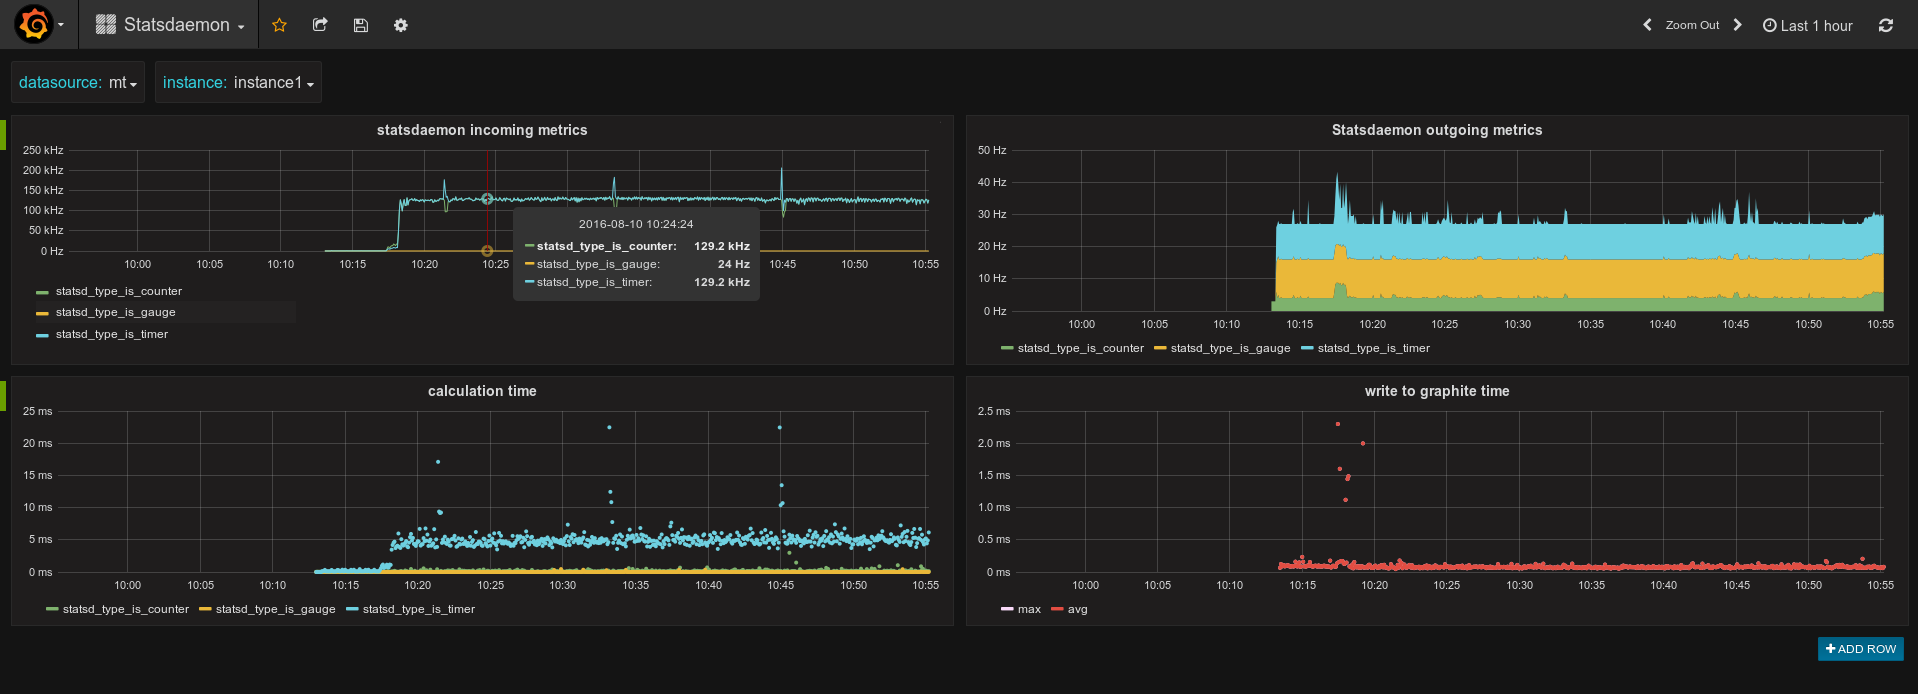Toggle statsd_type_is_gauge series in incoming metrics legend
1918x694 pixels.
(115, 312)
